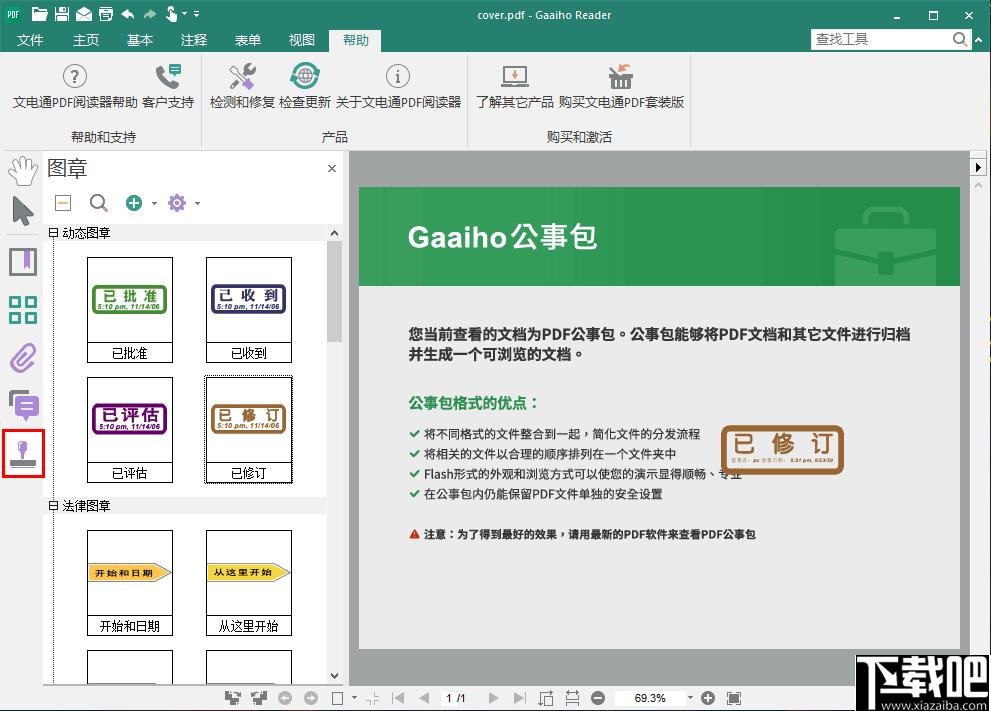Select the 开始和日期 stamp thumbnail
This screenshot has height=711, width=991.
point(130,583)
